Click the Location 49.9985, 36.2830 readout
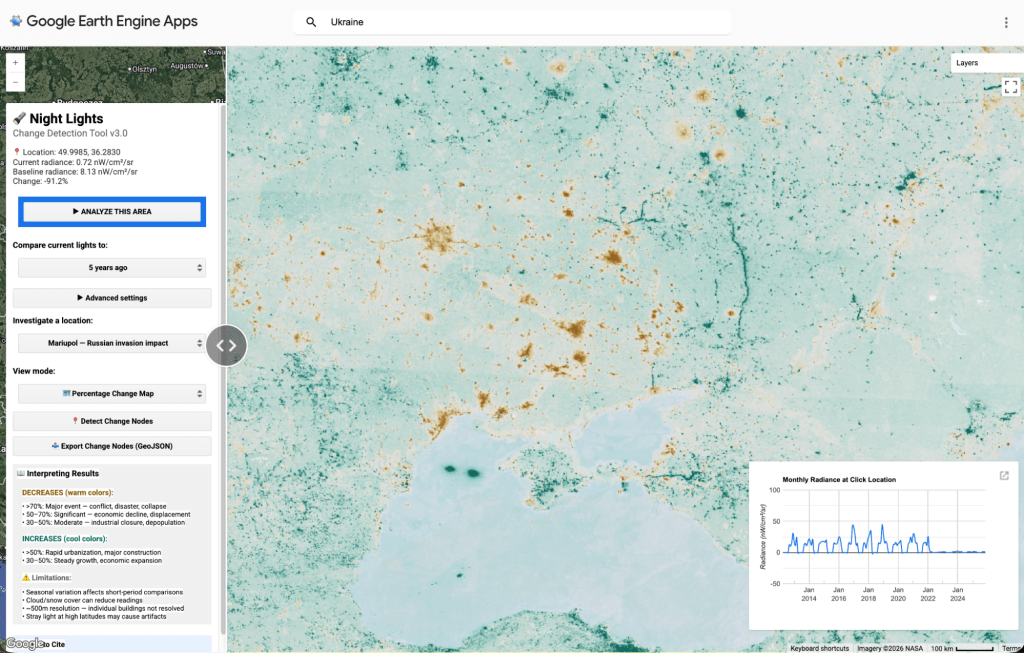1024x653 pixels. pos(67,152)
